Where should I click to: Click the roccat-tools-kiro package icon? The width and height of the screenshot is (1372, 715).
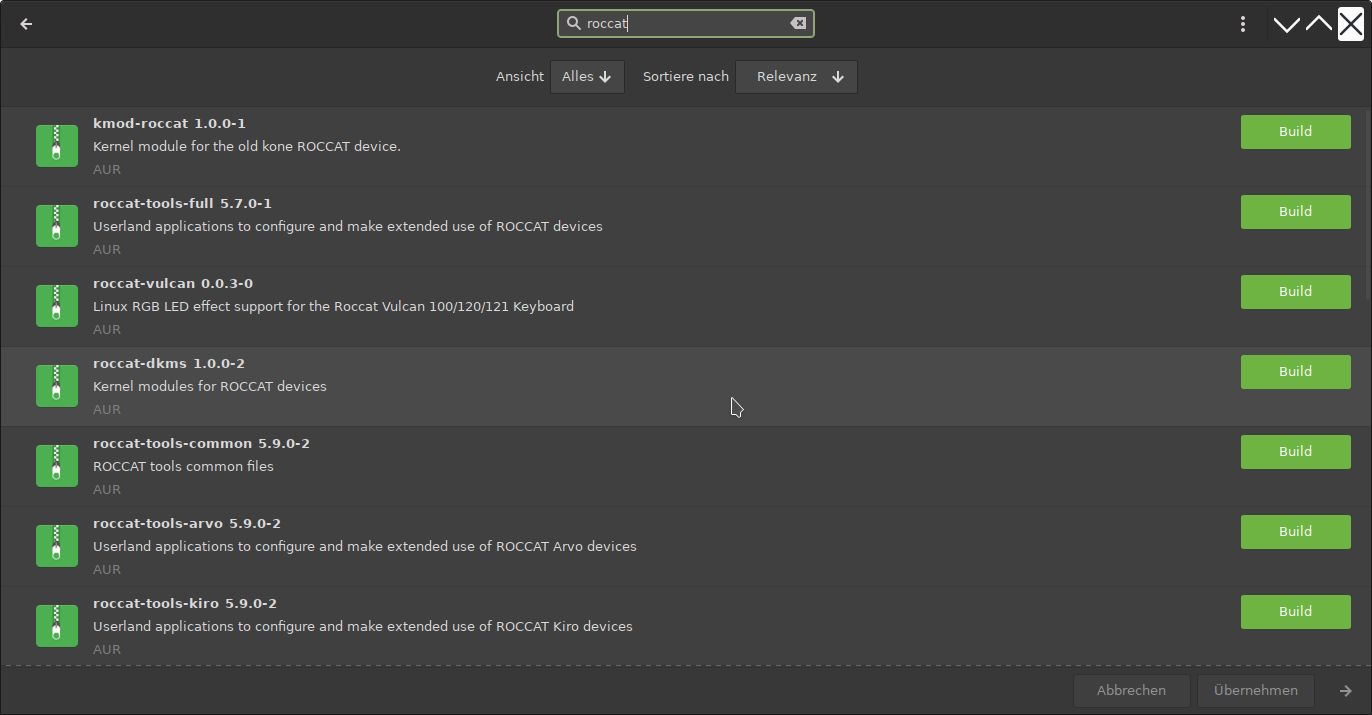coord(57,626)
